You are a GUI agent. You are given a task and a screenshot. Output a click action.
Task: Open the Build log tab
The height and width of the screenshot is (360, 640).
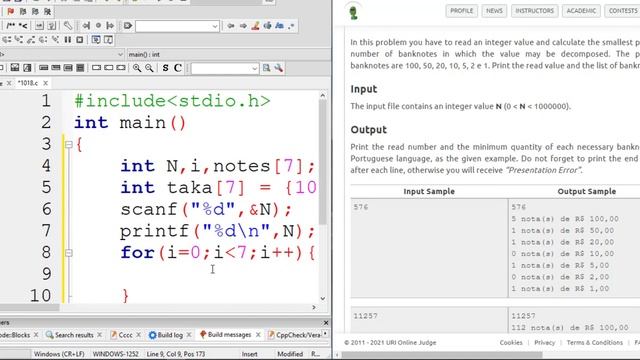(166, 335)
